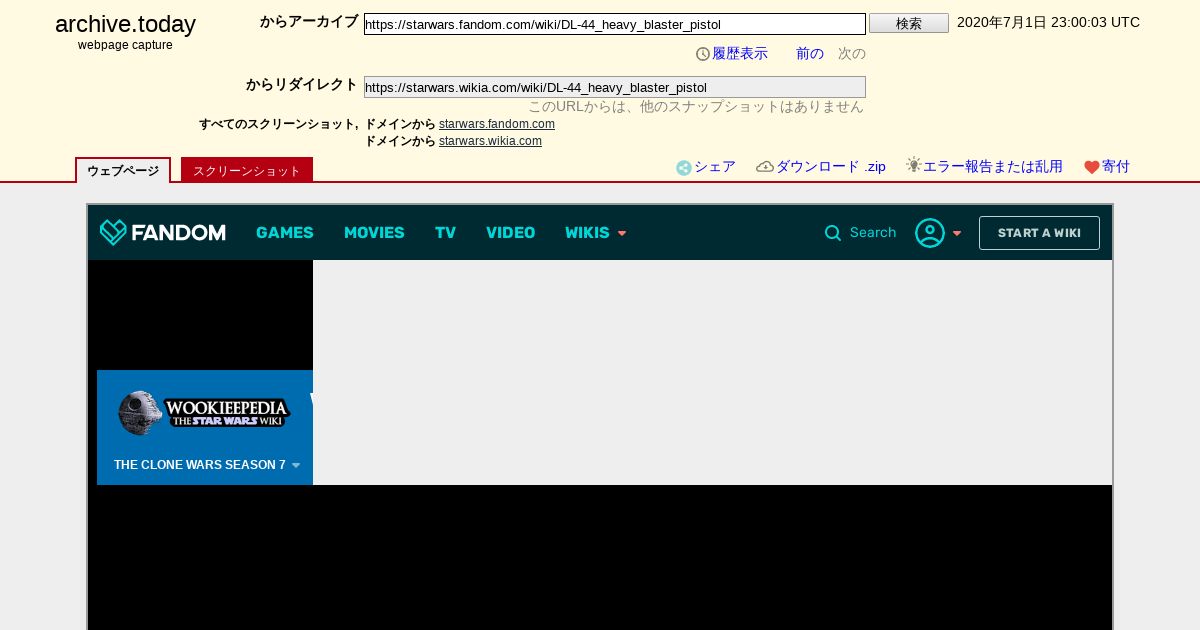Screen dimensions: 1200x630
Task: Click the 寄付 donate link
Action: [1116, 167]
